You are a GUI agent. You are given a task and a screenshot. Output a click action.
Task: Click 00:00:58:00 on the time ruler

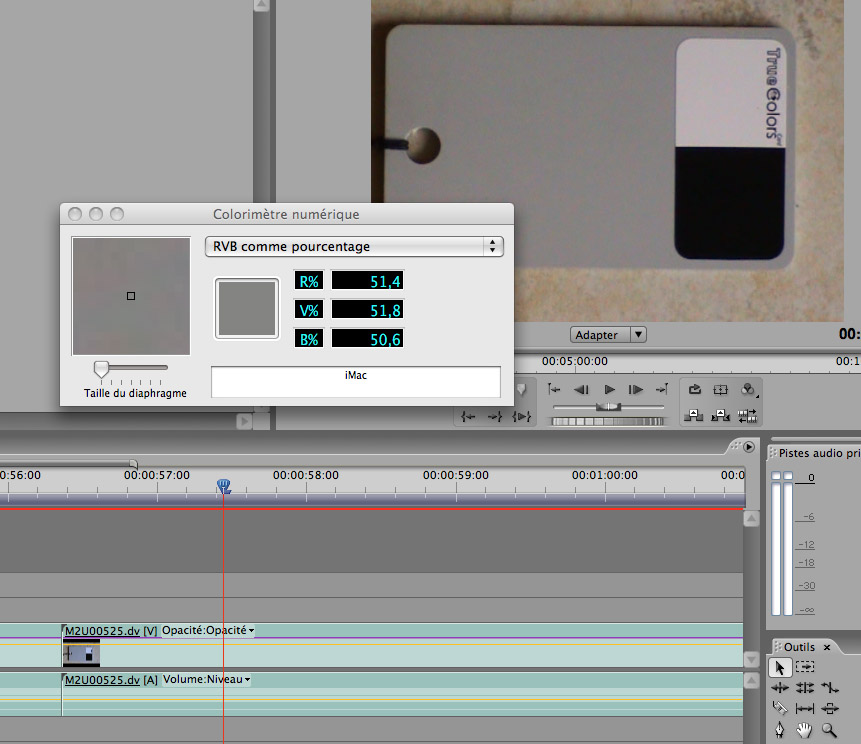tap(306, 475)
